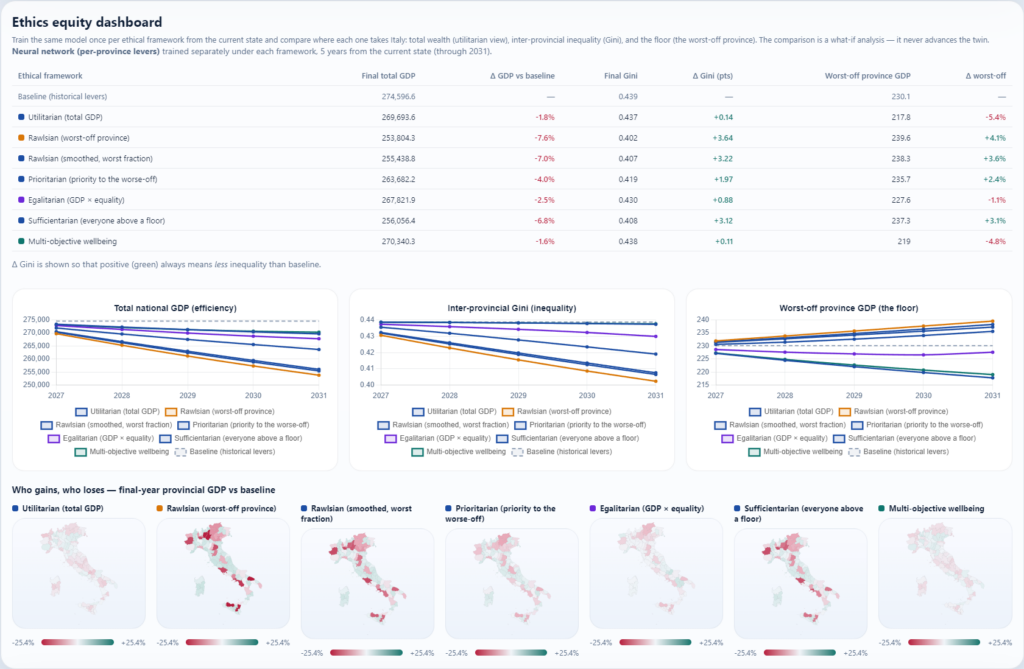
Task: Click Sufficientarian legend box in efficiency chart
Action: click(165, 438)
